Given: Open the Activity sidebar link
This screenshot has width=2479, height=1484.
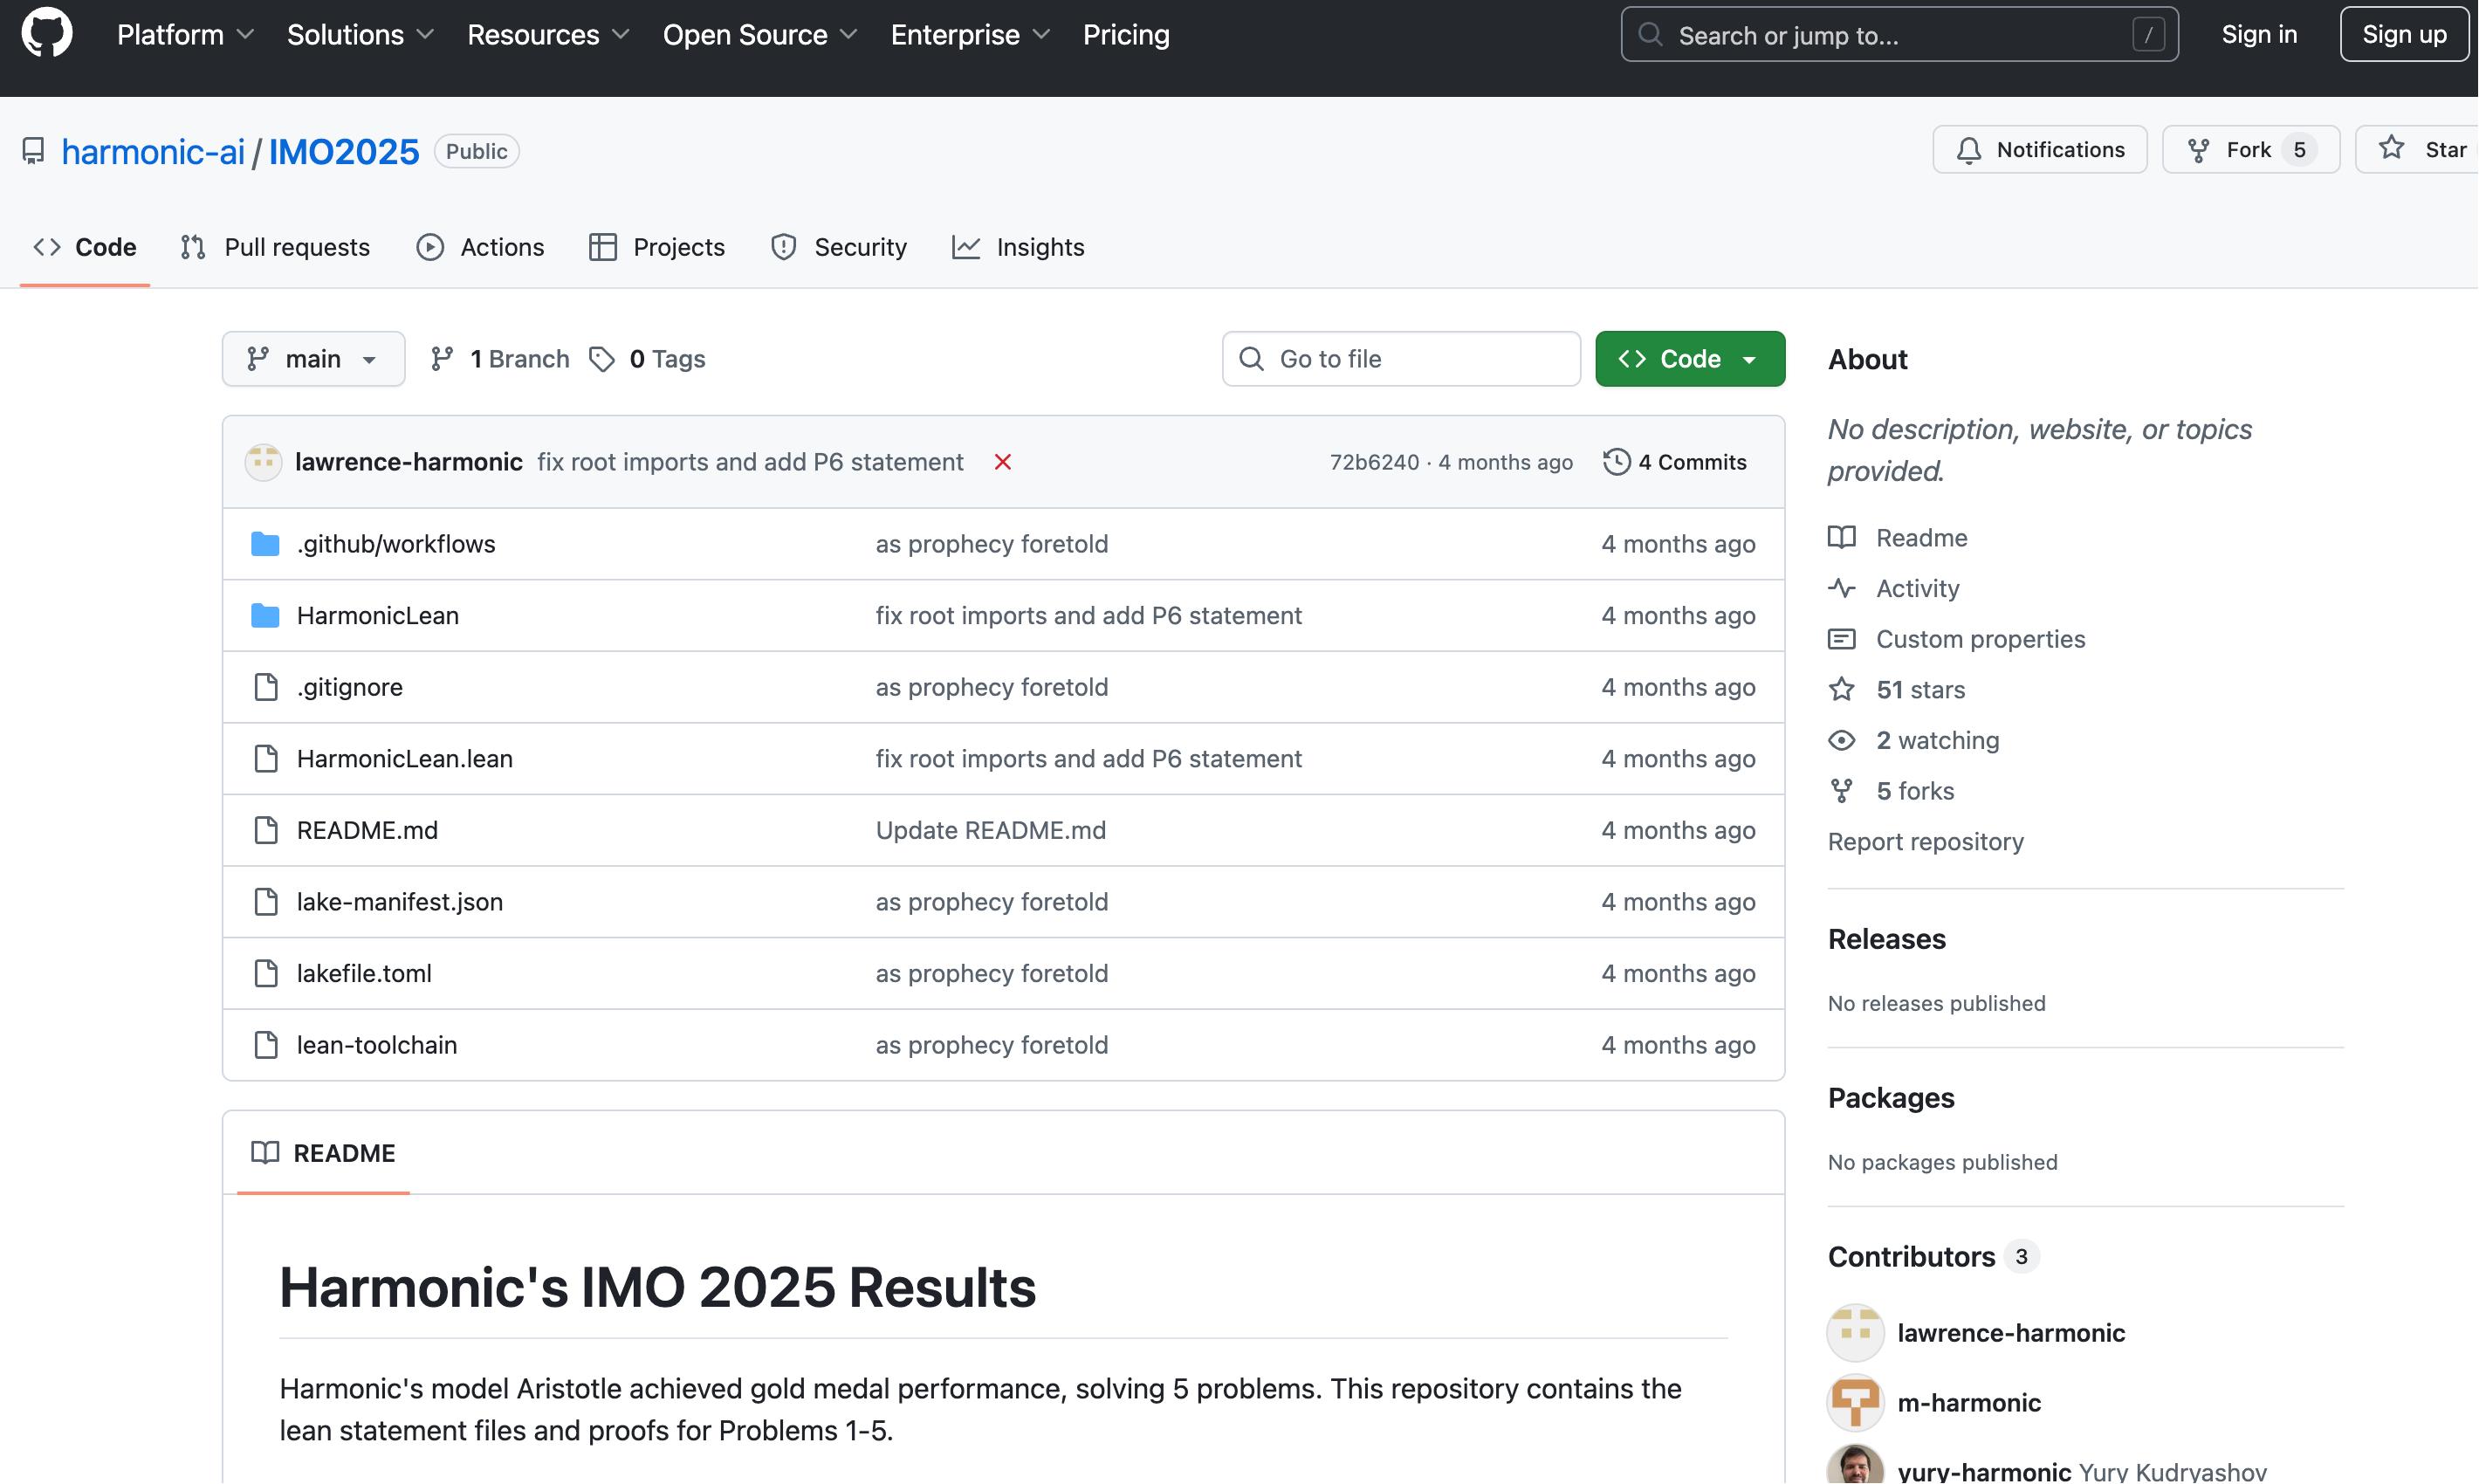Looking at the screenshot, I should tap(1916, 589).
